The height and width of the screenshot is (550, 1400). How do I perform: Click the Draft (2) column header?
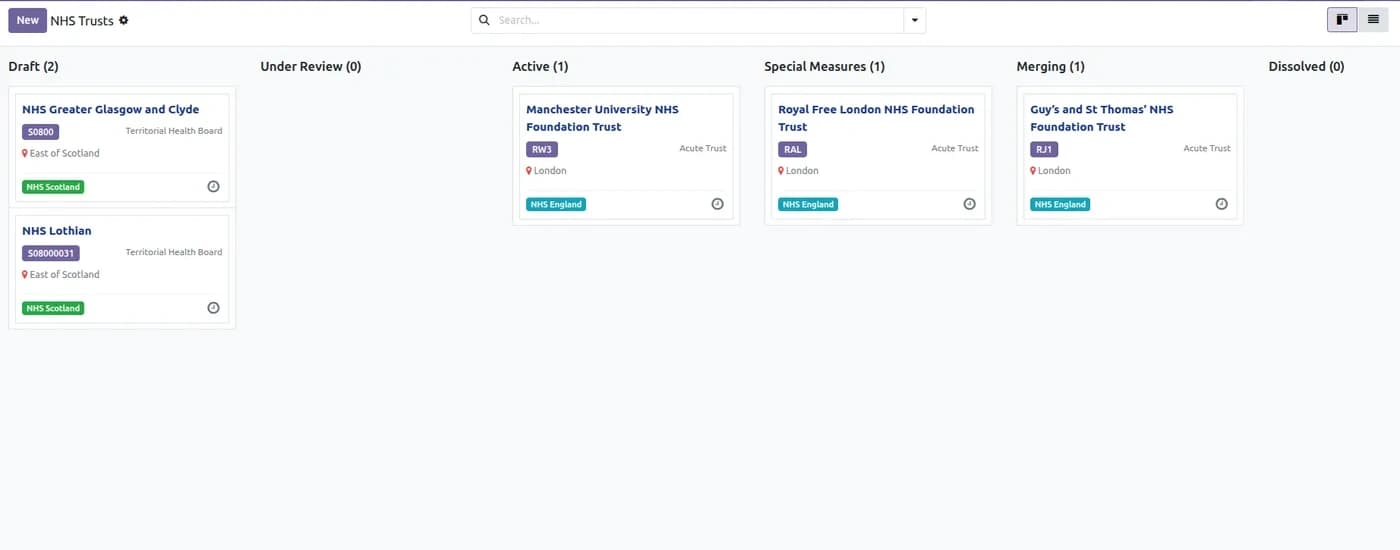pos(33,67)
